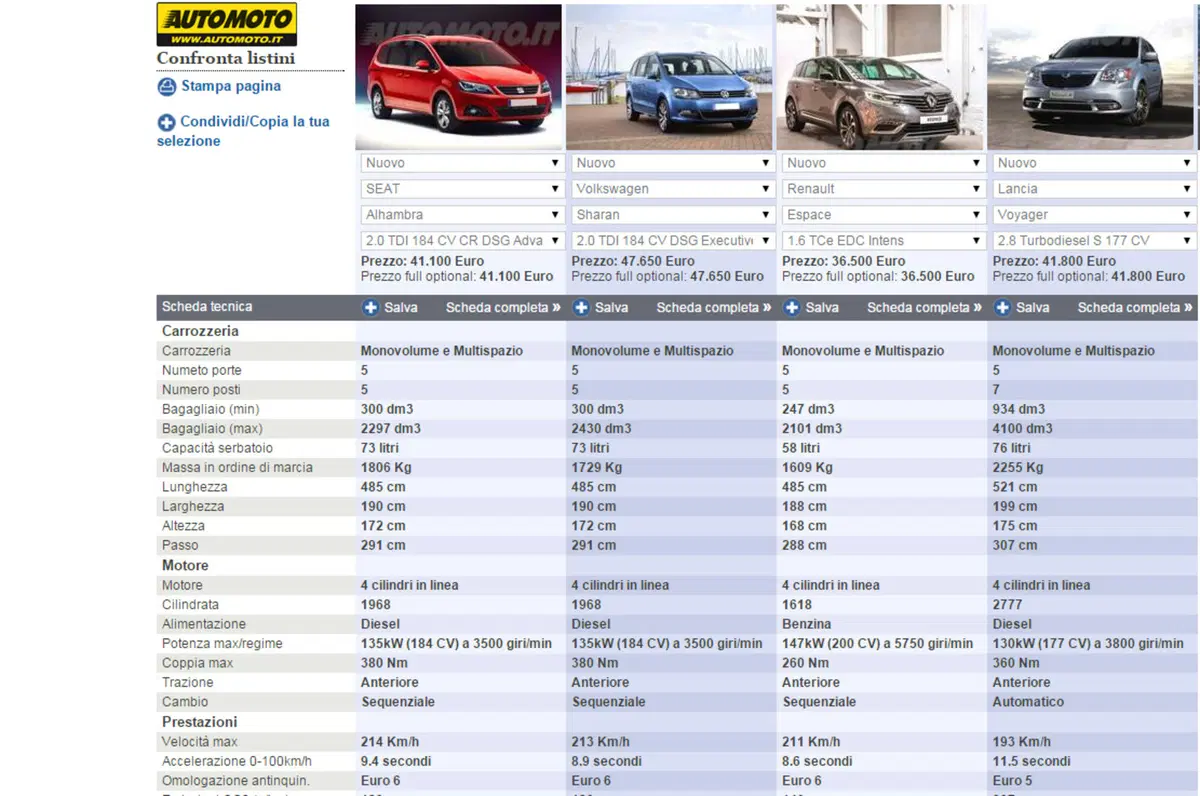The width and height of the screenshot is (1200, 796).
Task: Open Scheda completa for the SEAT Alhambra
Action: pyautogui.click(x=503, y=308)
